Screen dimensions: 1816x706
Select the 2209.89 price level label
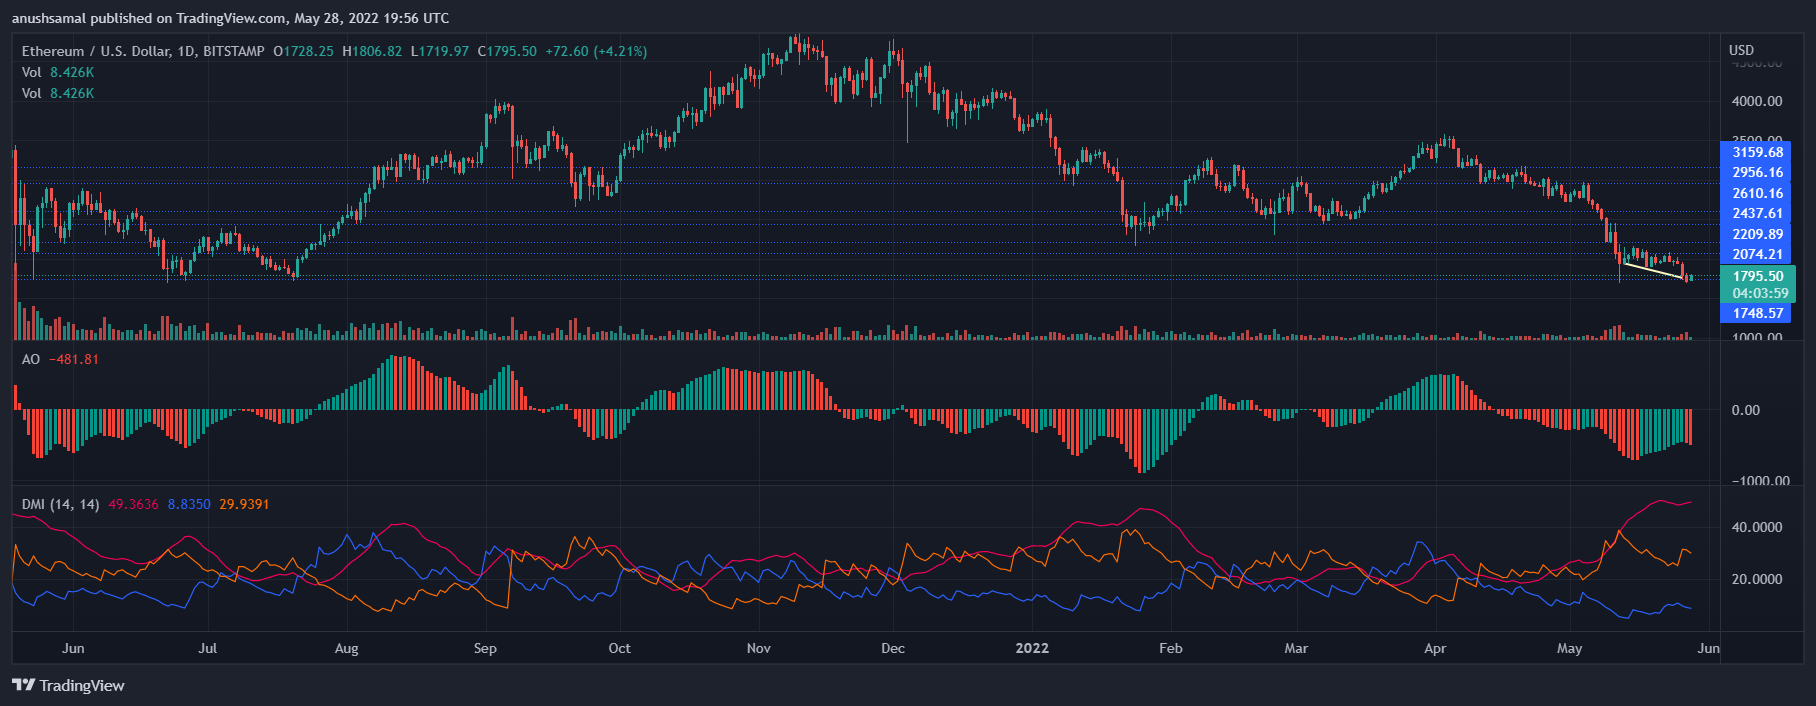coord(1757,234)
